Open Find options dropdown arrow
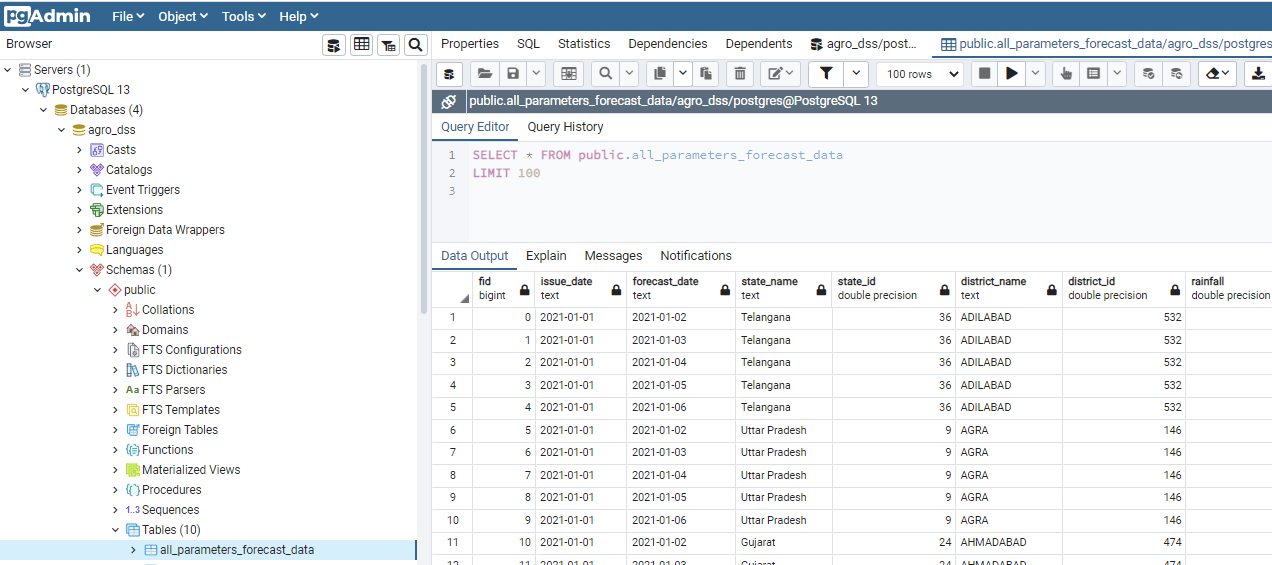1272x565 pixels. pyautogui.click(x=629, y=74)
